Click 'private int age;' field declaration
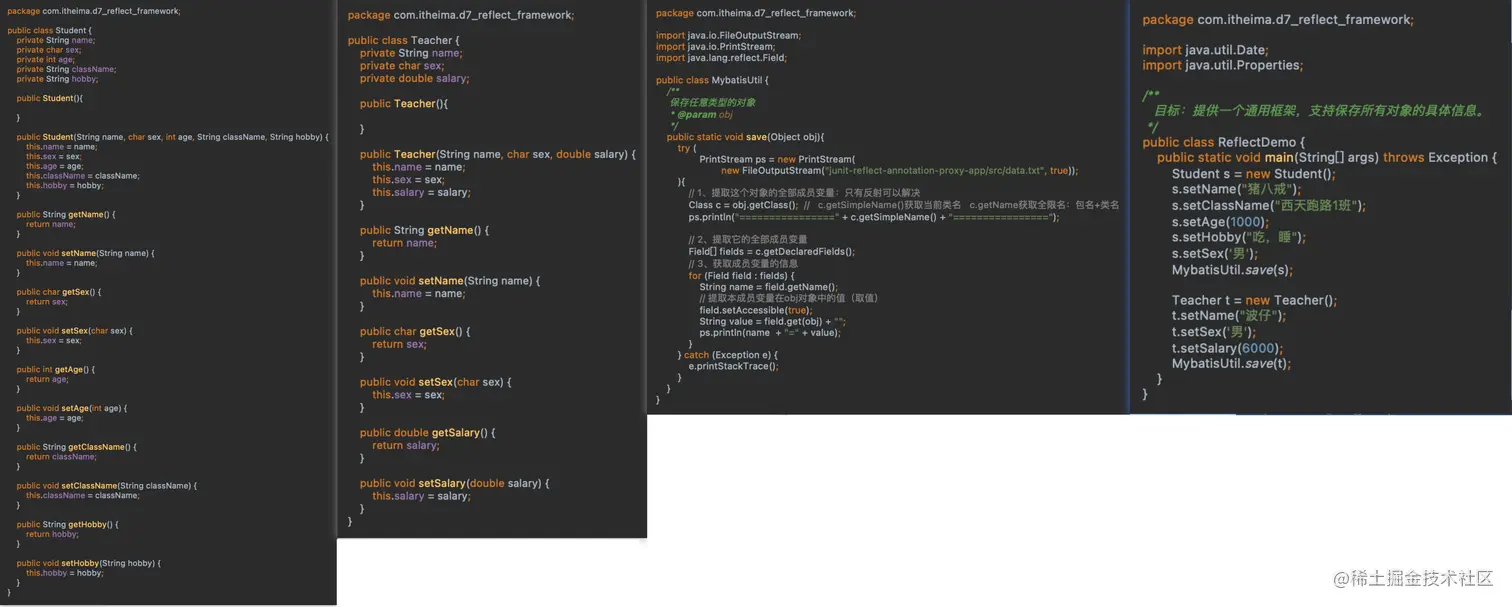This screenshot has width=1512, height=607. [45, 60]
